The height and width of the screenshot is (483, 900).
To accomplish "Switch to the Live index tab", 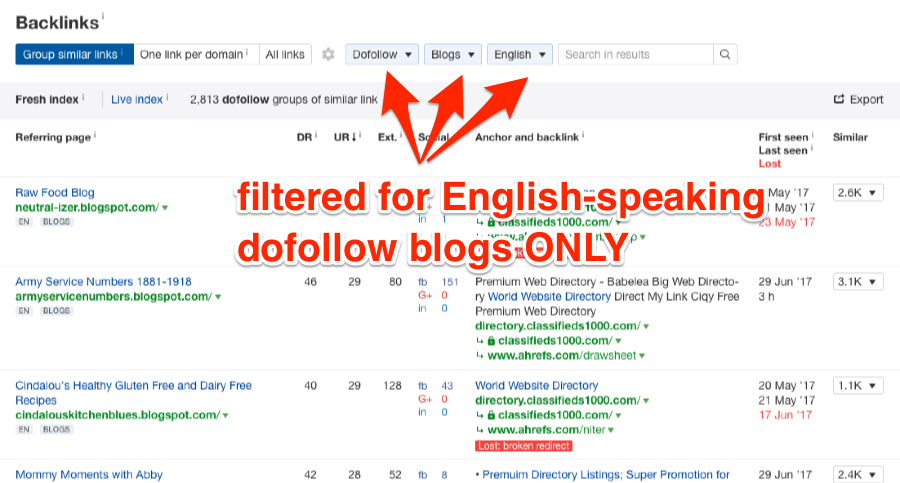I will [x=137, y=99].
